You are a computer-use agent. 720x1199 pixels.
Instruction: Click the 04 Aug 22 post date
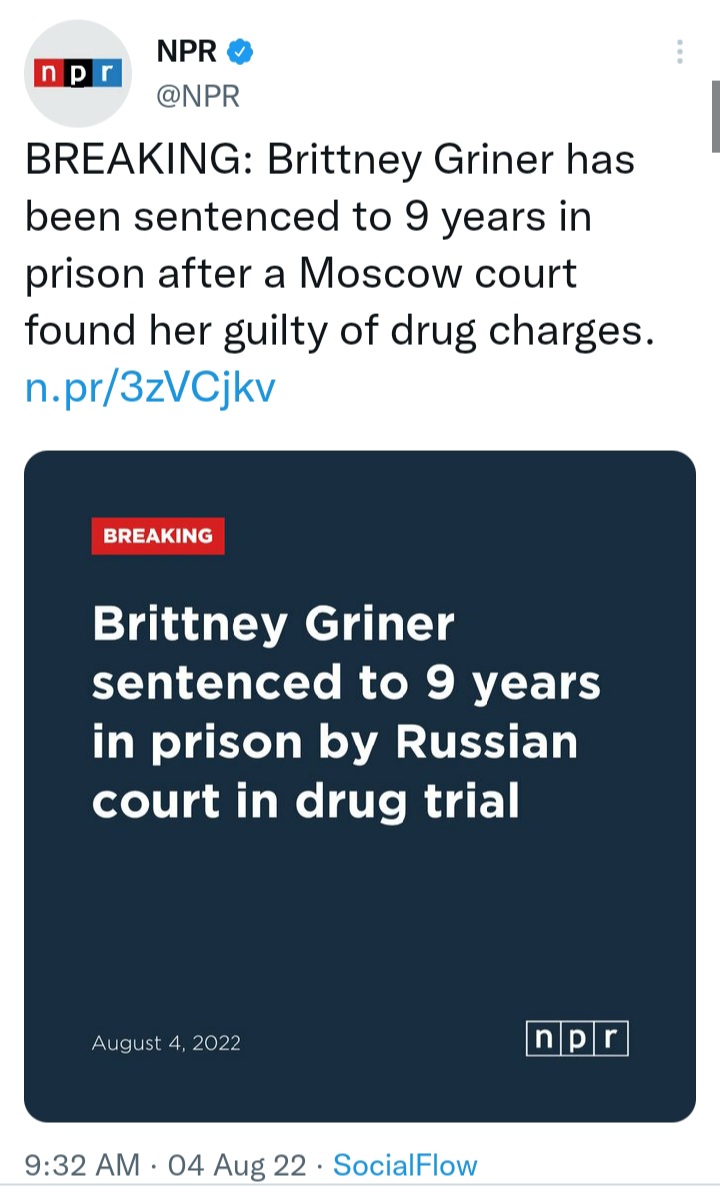coord(237,1165)
